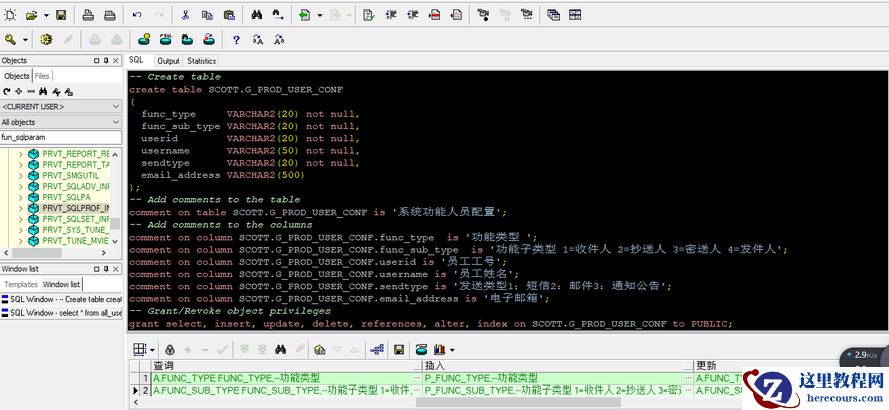Click the Tile windows icon
The height and width of the screenshot is (410, 889).
pyautogui.click(x=575, y=15)
